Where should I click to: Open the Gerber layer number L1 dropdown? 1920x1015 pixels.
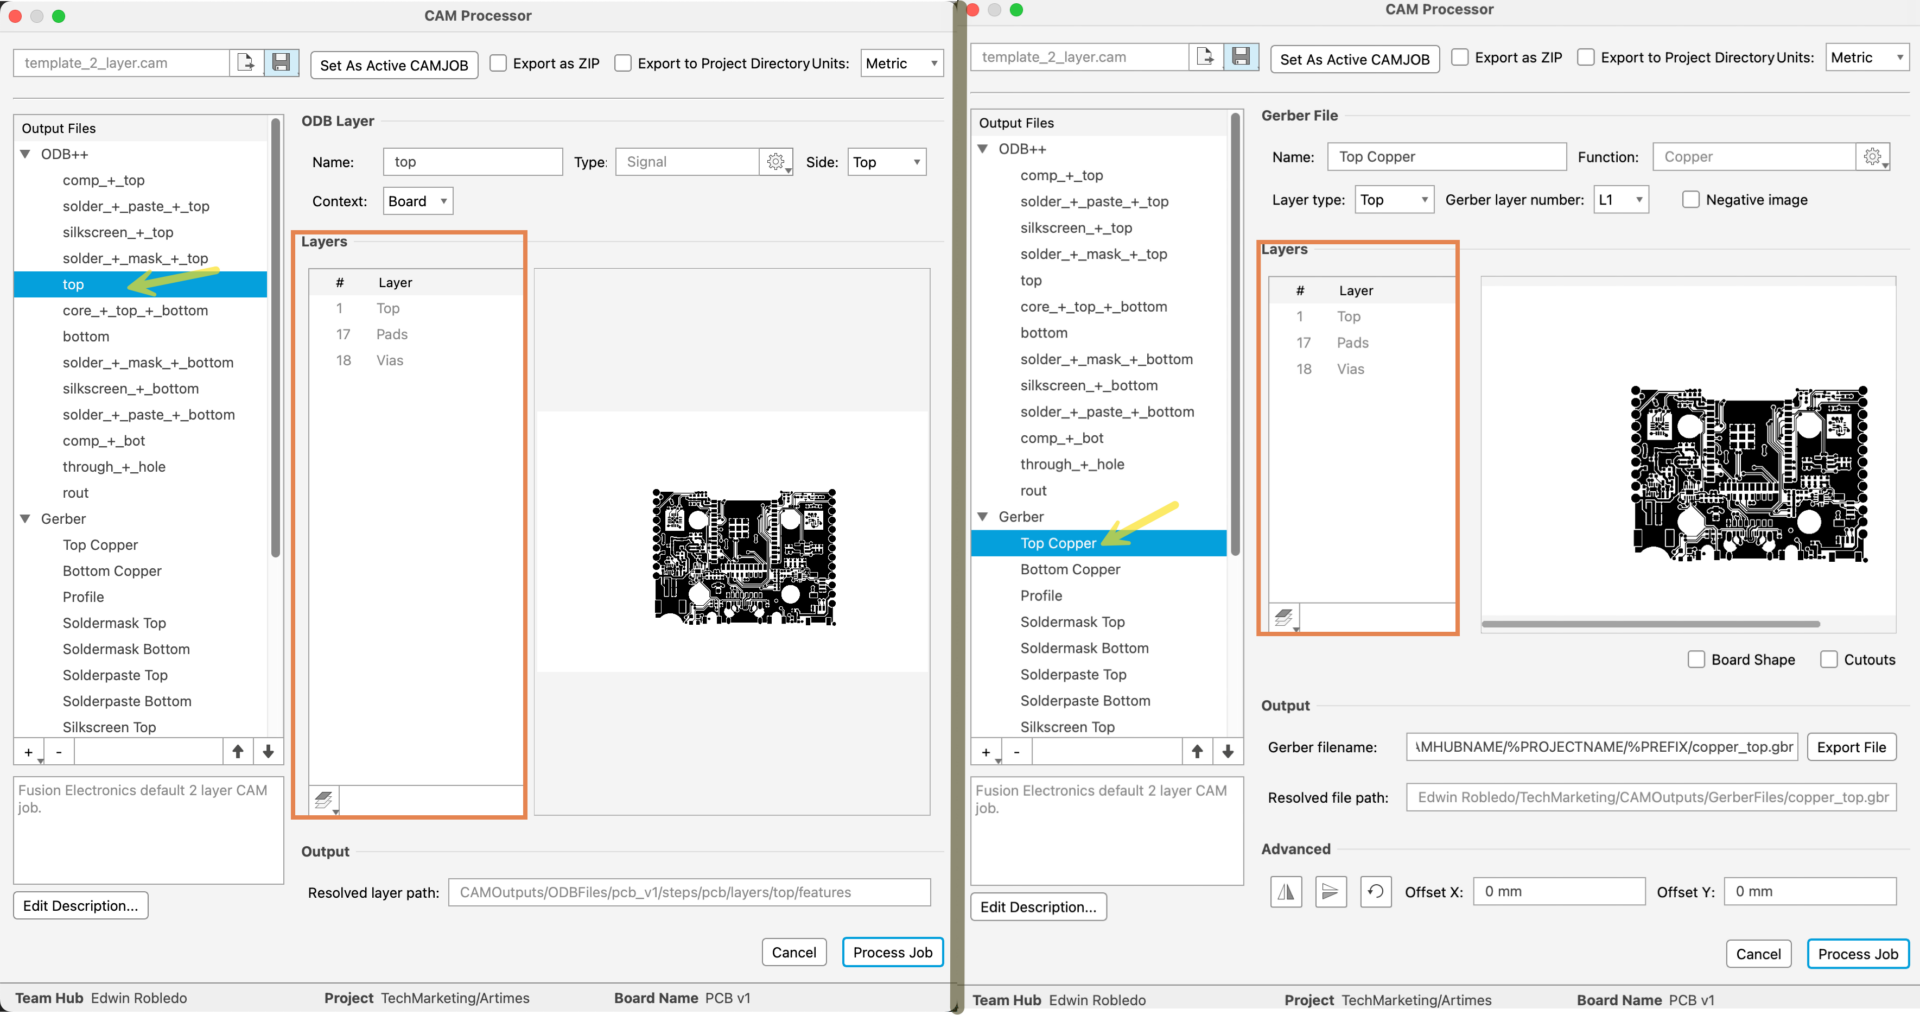coord(1621,199)
